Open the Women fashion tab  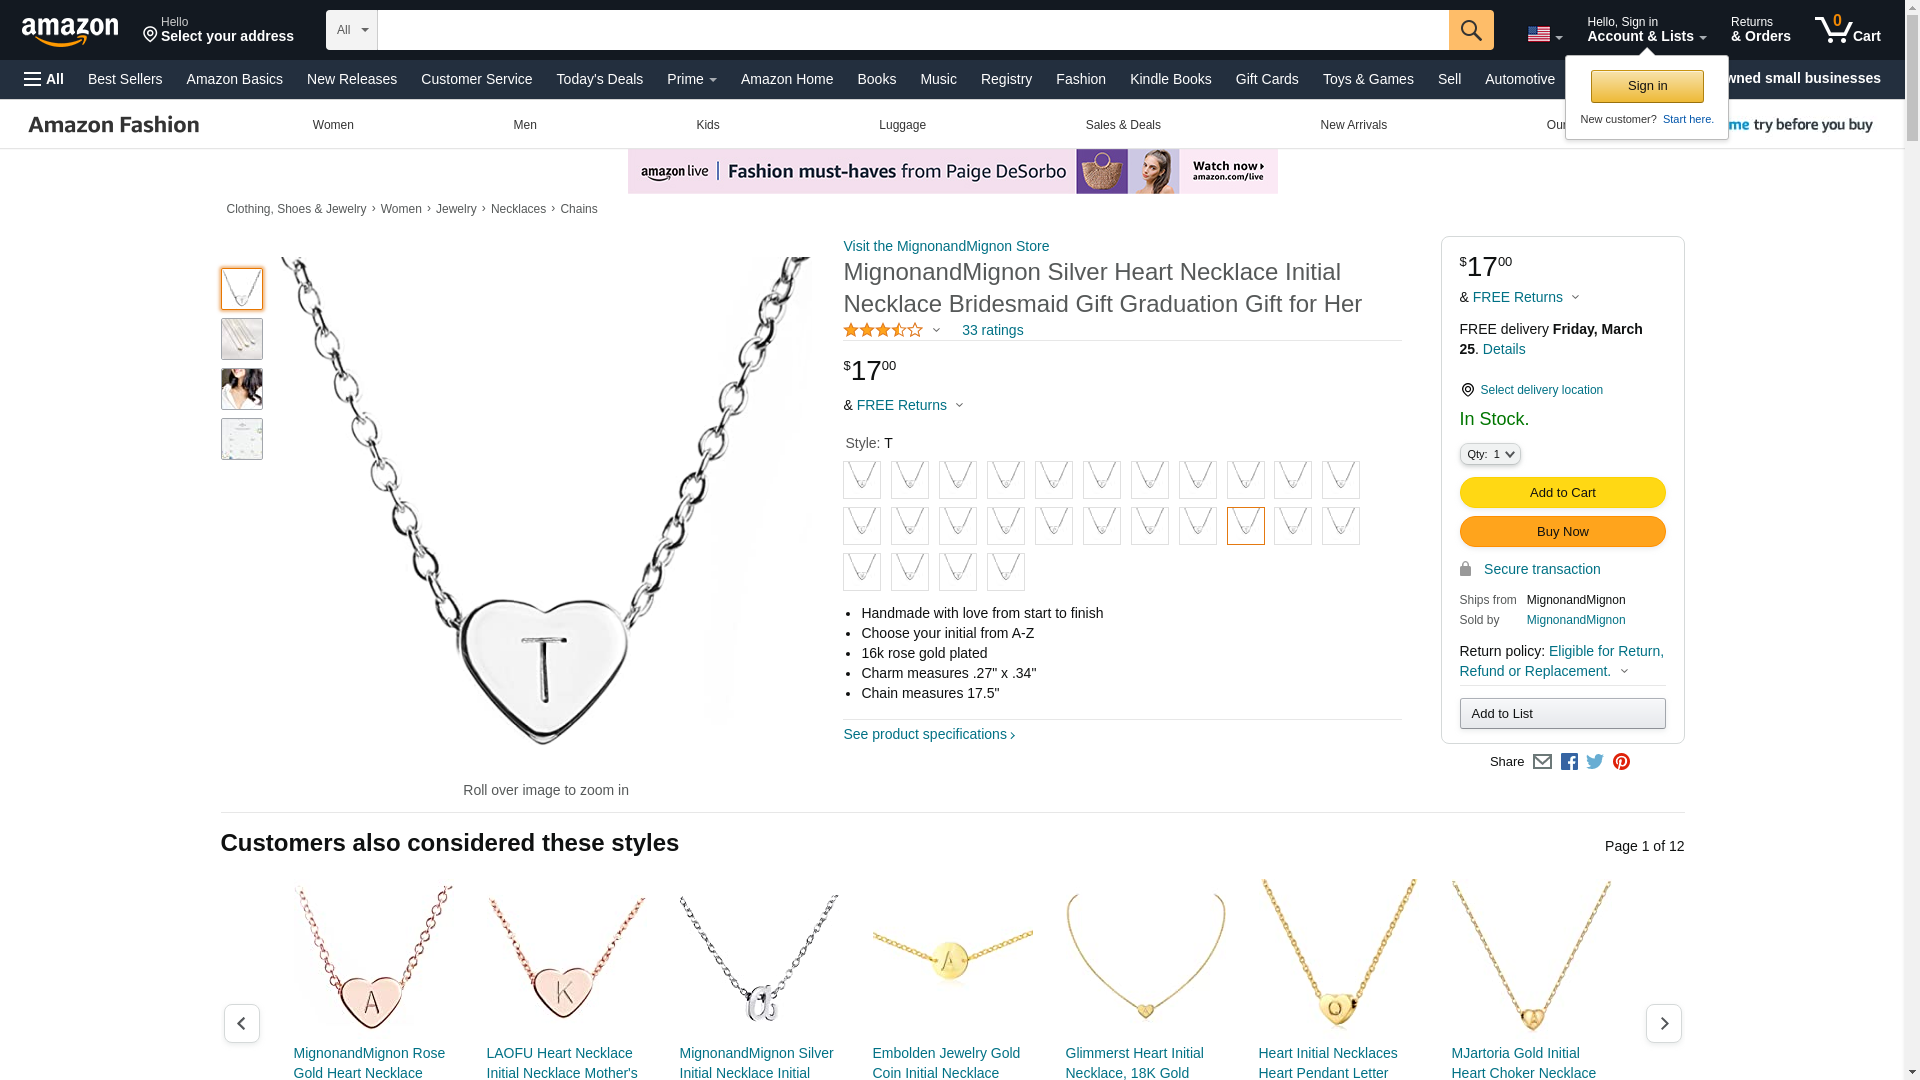(333, 125)
